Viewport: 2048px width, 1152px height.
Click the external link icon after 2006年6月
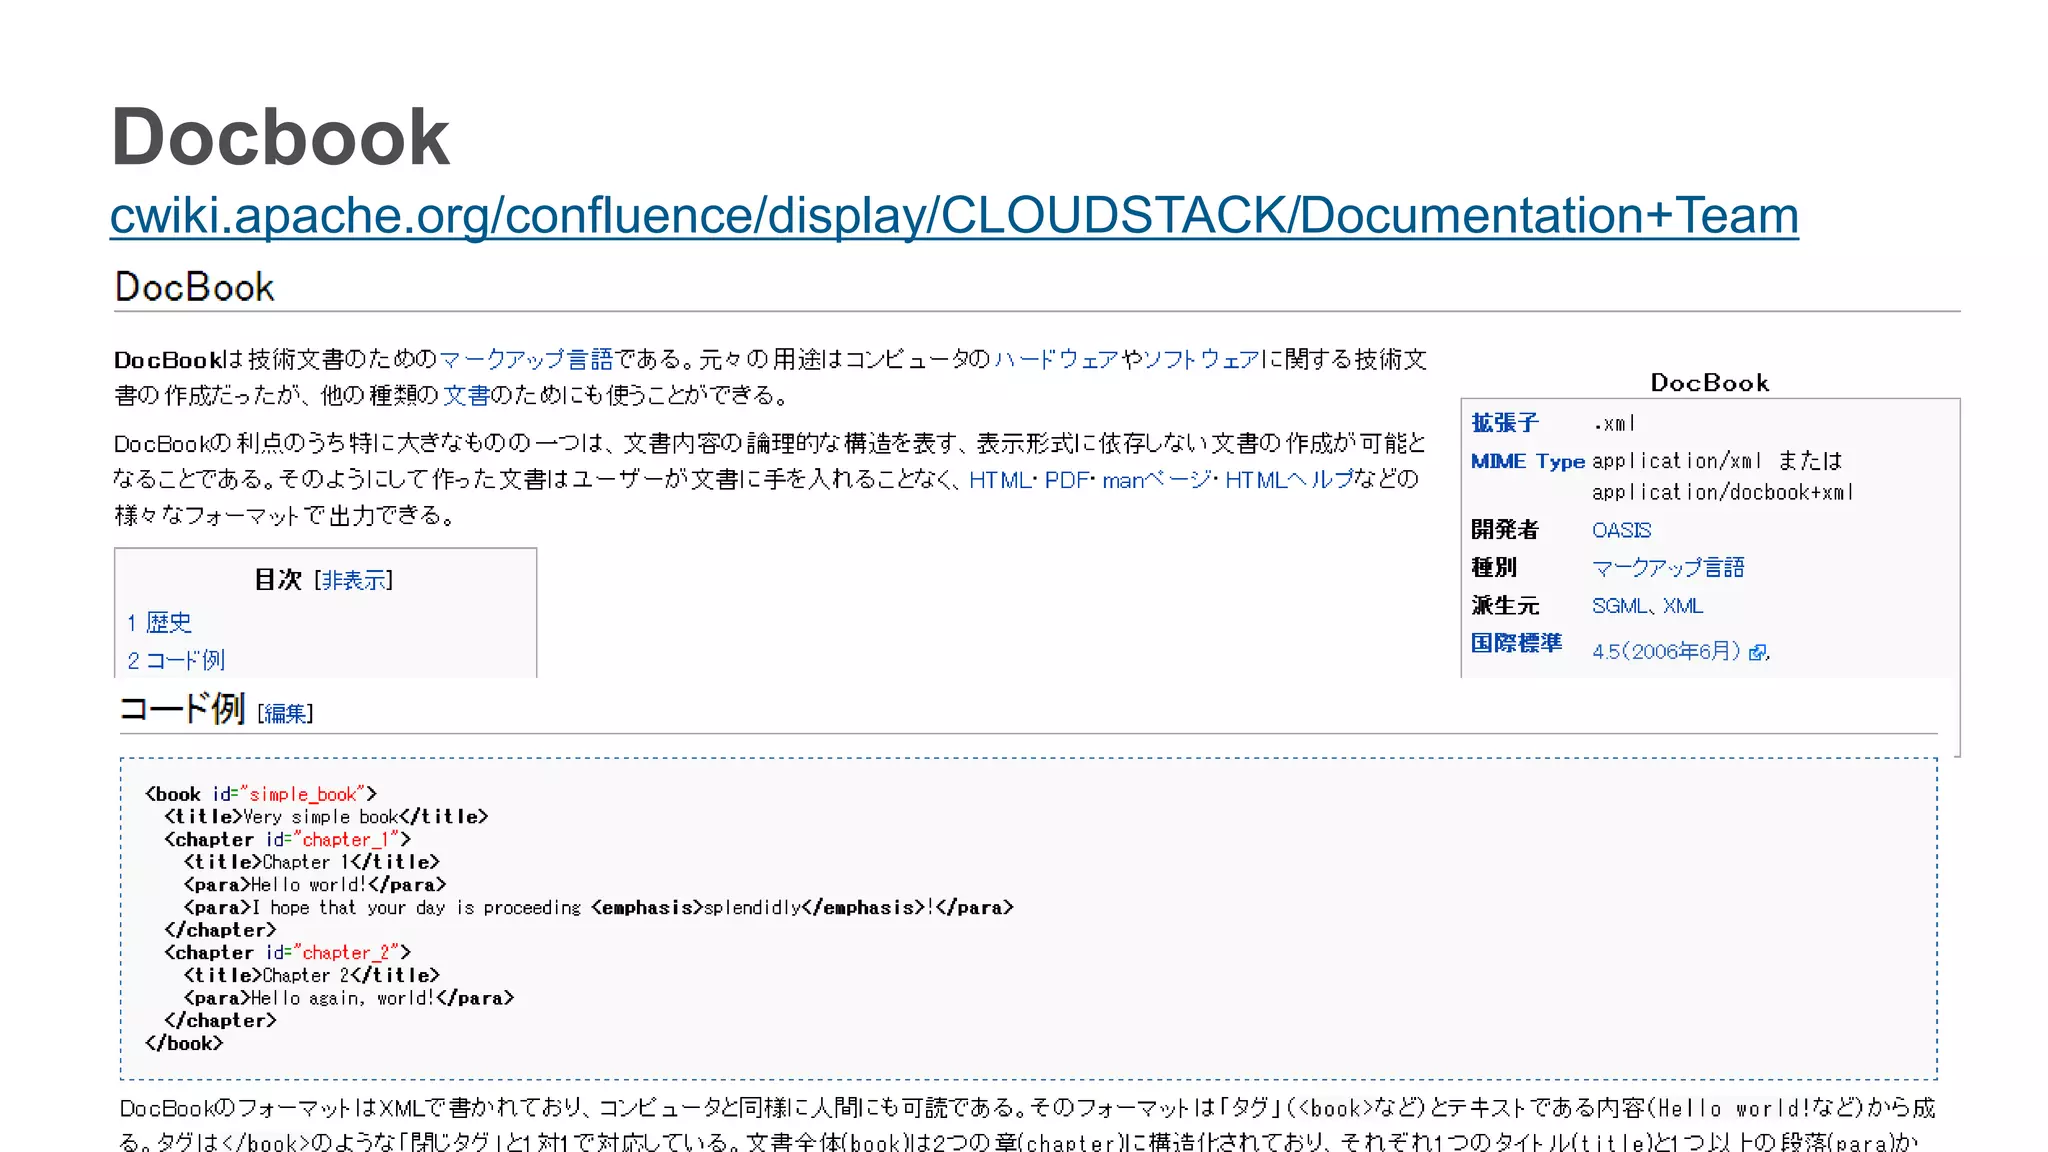coord(1757,653)
